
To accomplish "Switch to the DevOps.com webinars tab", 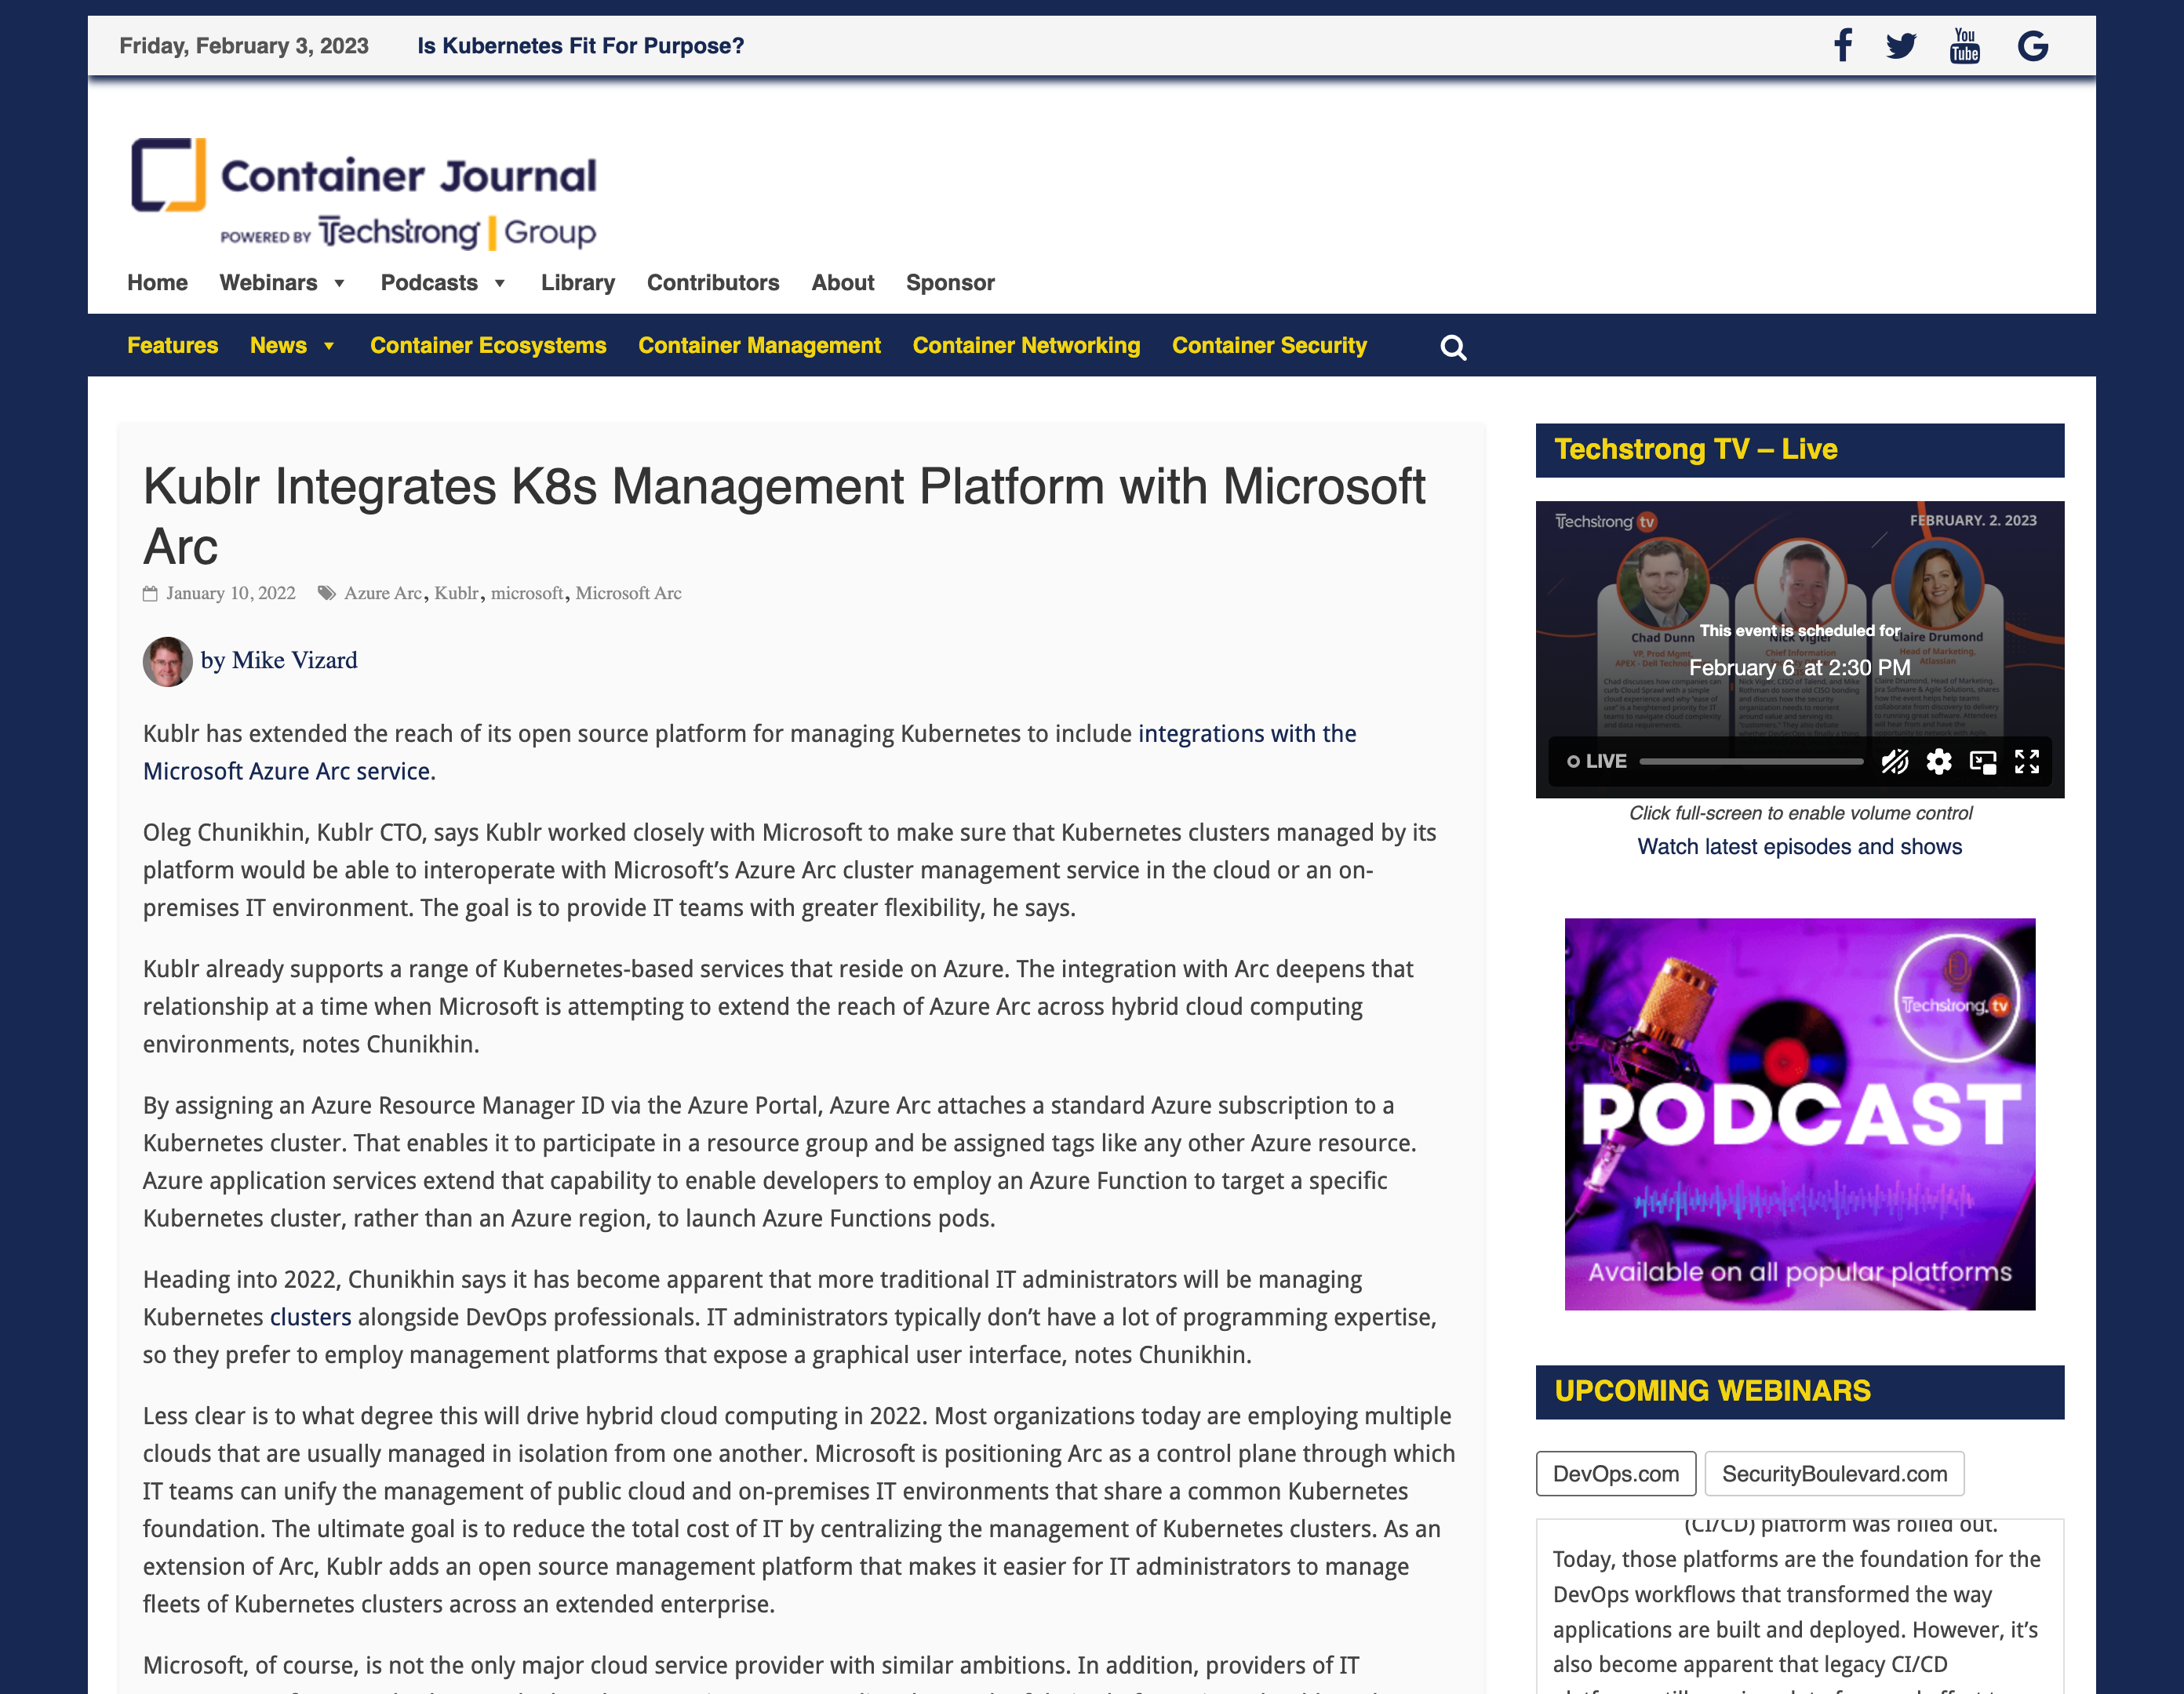I will [1616, 1474].
